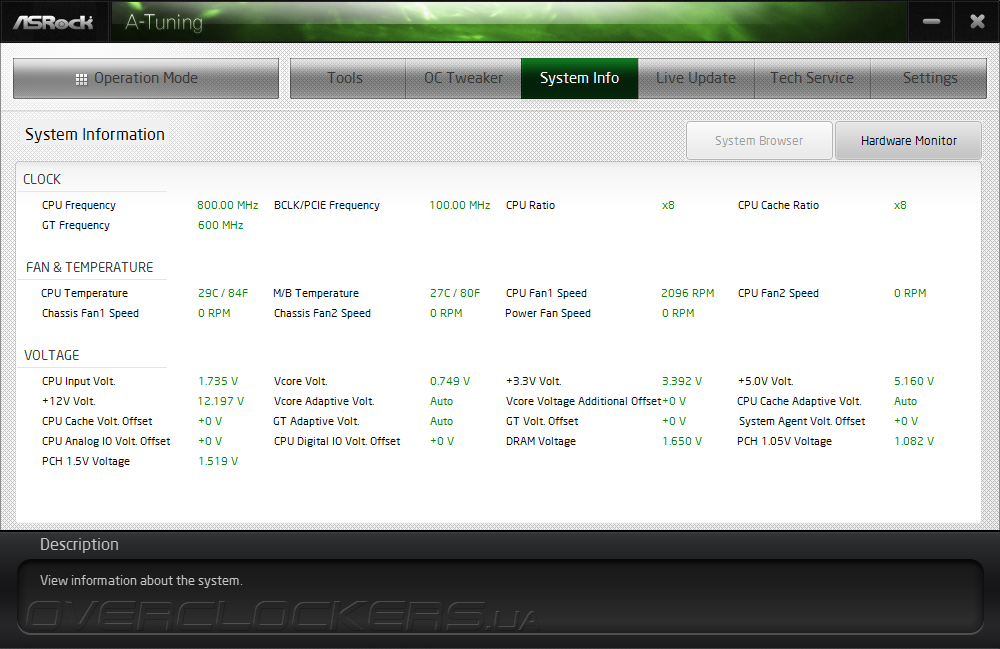Click the Vcore Adaptive Volt. label
Screen dimensions: 1000x649
[x=324, y=401]
